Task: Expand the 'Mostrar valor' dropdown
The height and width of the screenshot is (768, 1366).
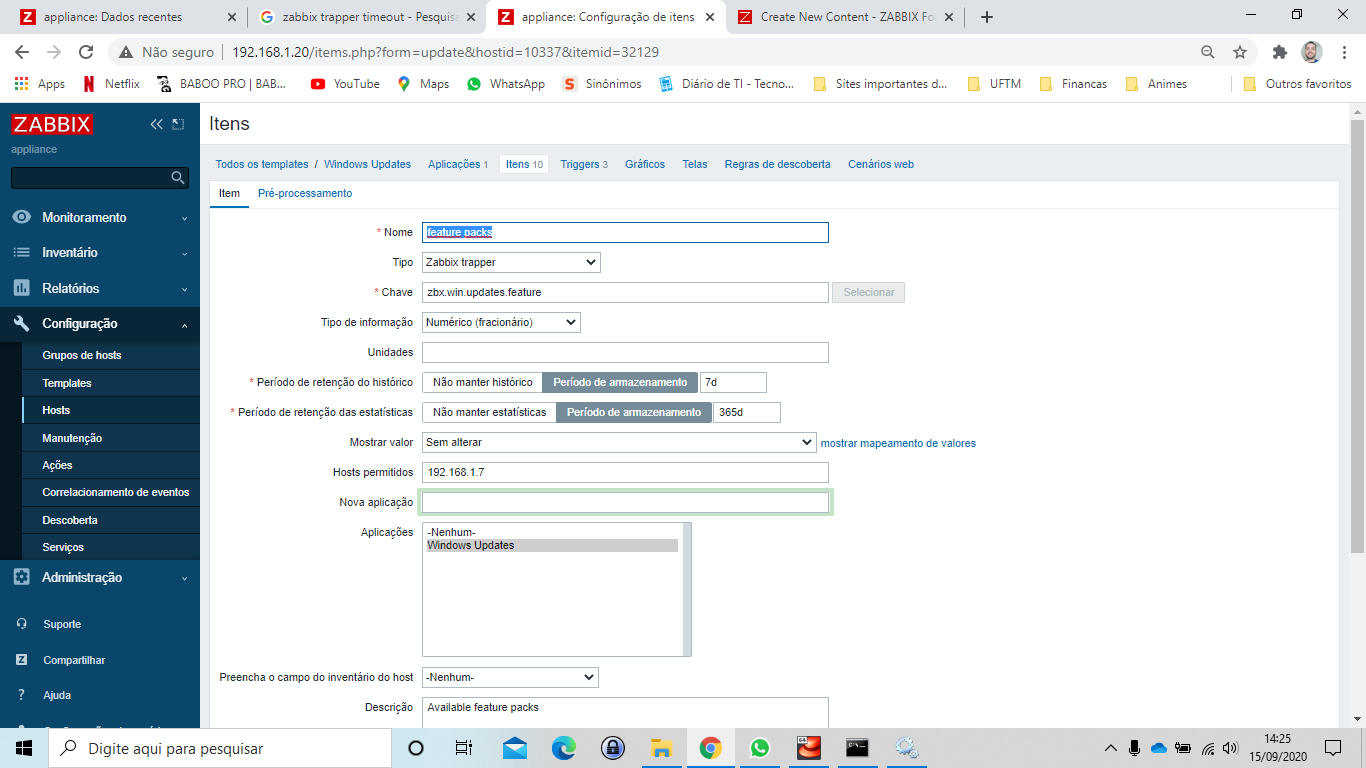Action: [x=619, y=442]
